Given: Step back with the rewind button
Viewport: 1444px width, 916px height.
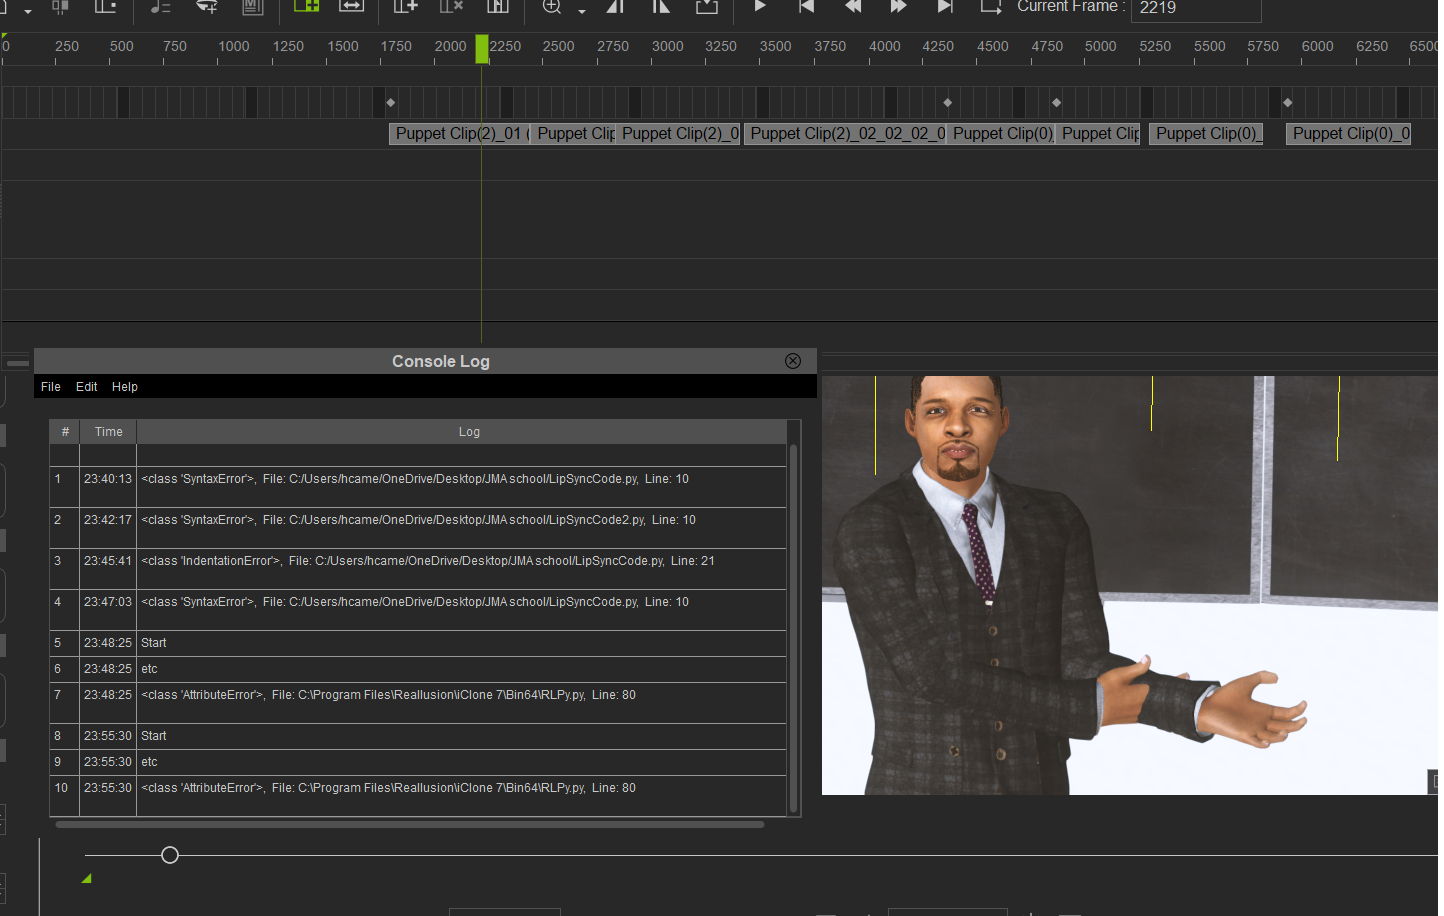Looking at the screenshot, I should pos(853,6).
